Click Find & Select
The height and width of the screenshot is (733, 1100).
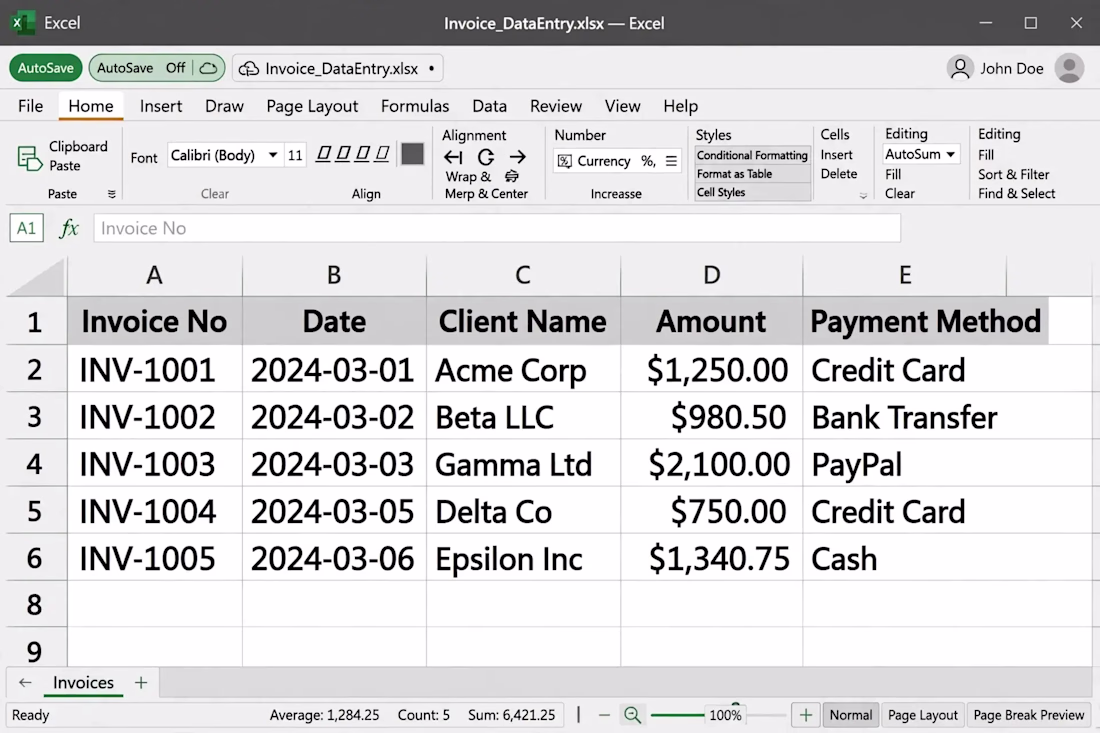(1017, 193)
